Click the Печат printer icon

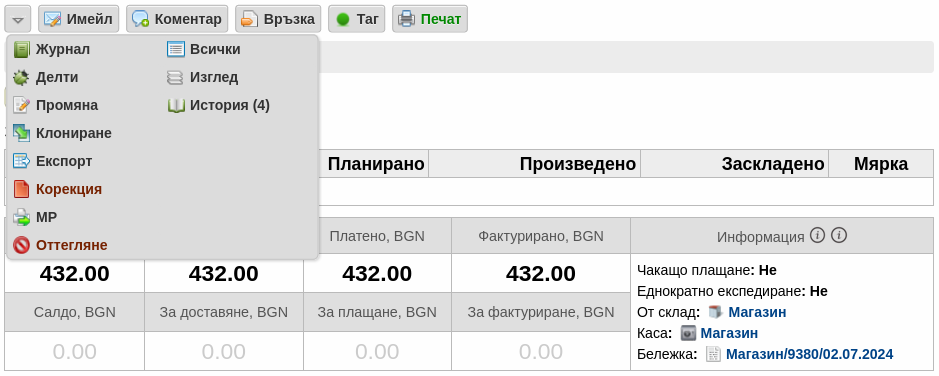pyautogui.click(x=406, y=19)
